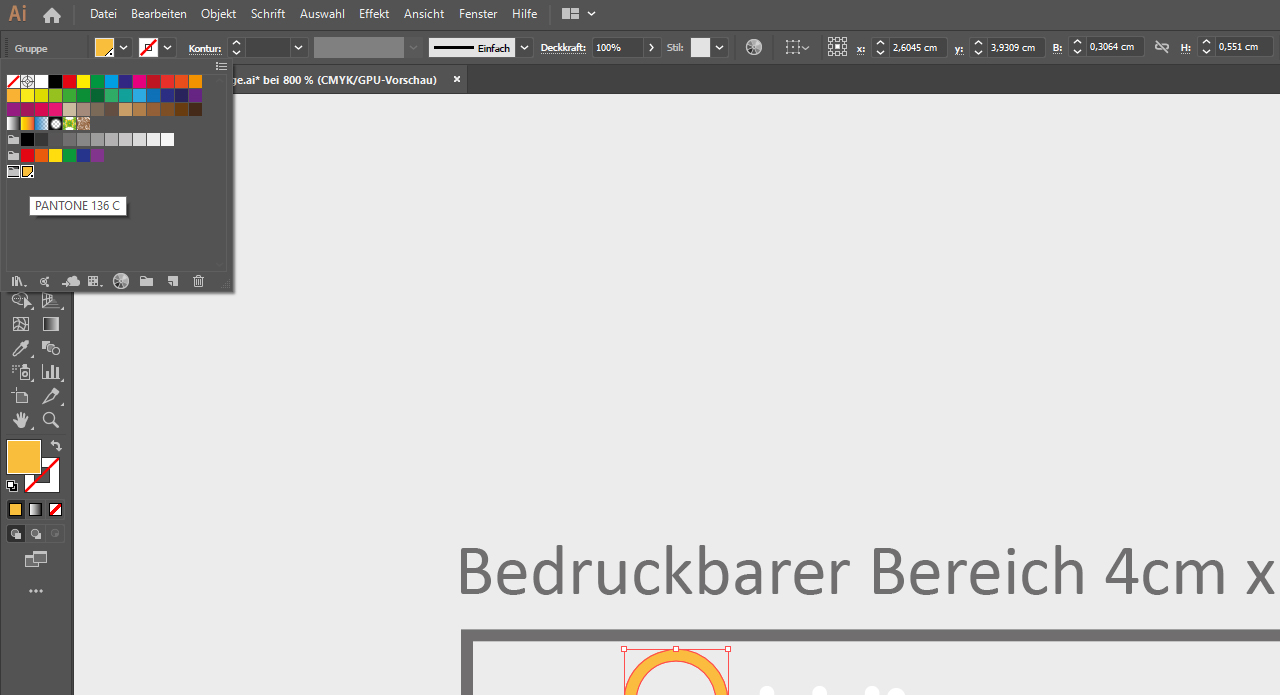1280x695 pixels.
Task: Click the Recolor Artwork wheel in control bar
Action: pyautogui.click(x=754, y=47)
